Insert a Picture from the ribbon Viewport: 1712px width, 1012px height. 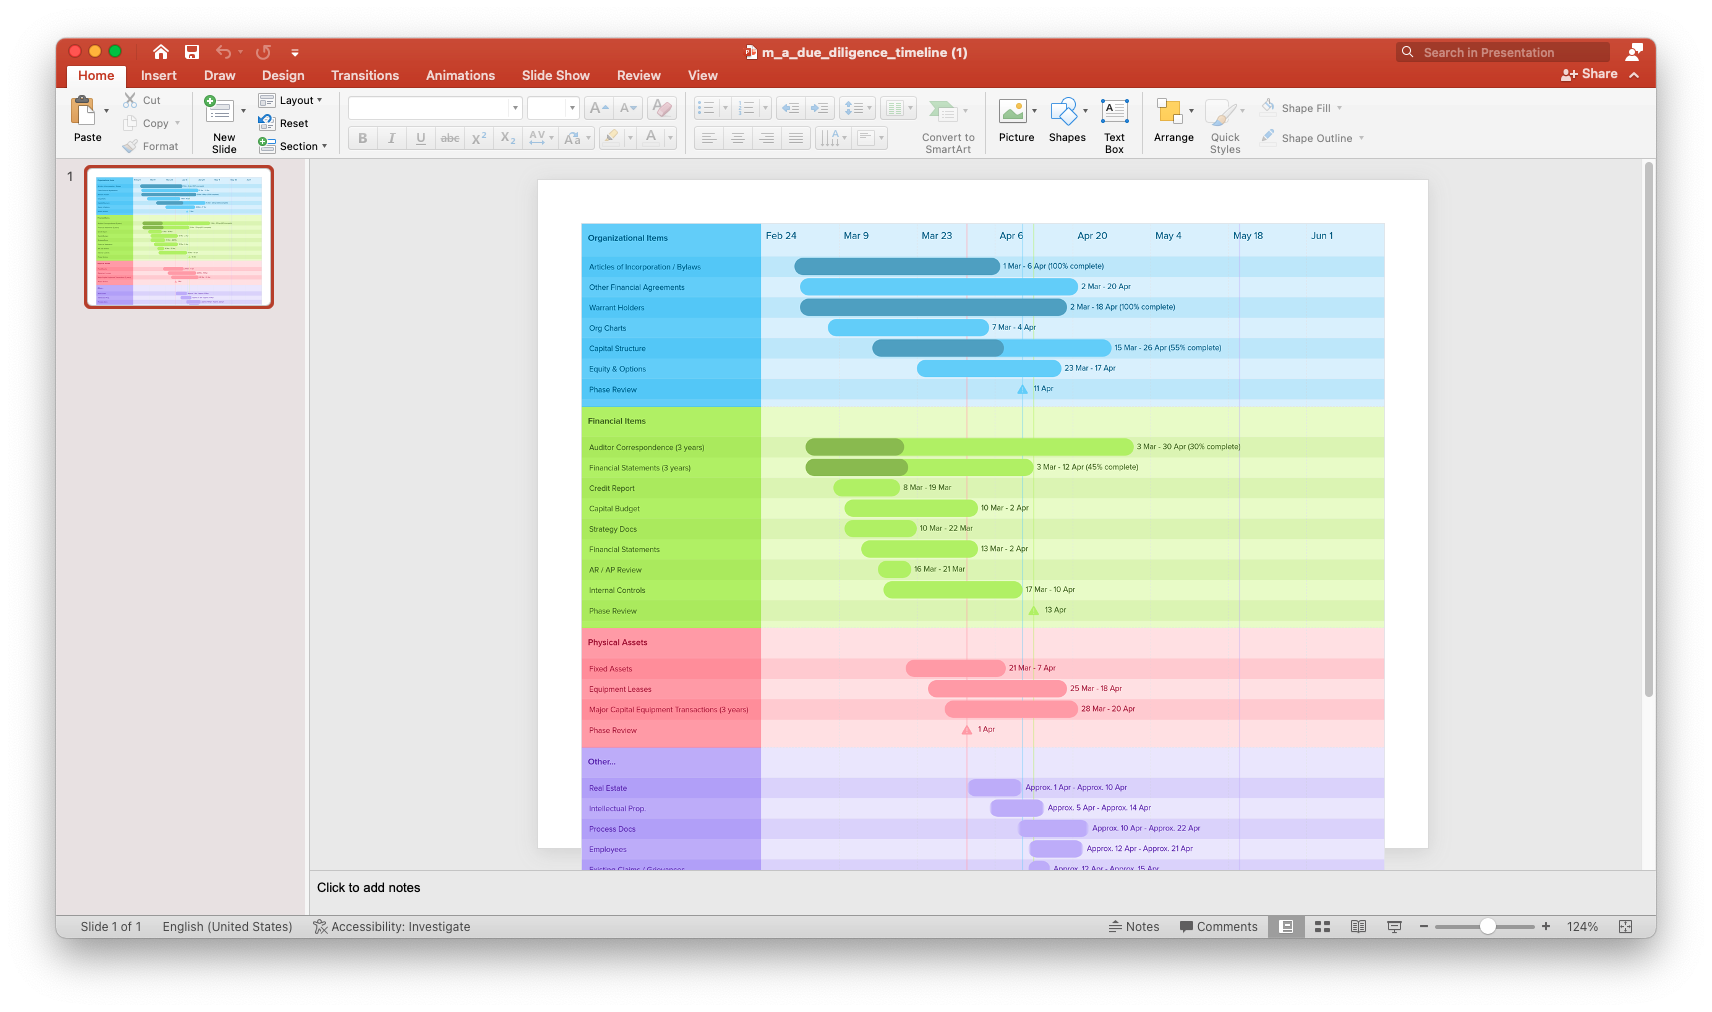click(x=1016, y=121)
